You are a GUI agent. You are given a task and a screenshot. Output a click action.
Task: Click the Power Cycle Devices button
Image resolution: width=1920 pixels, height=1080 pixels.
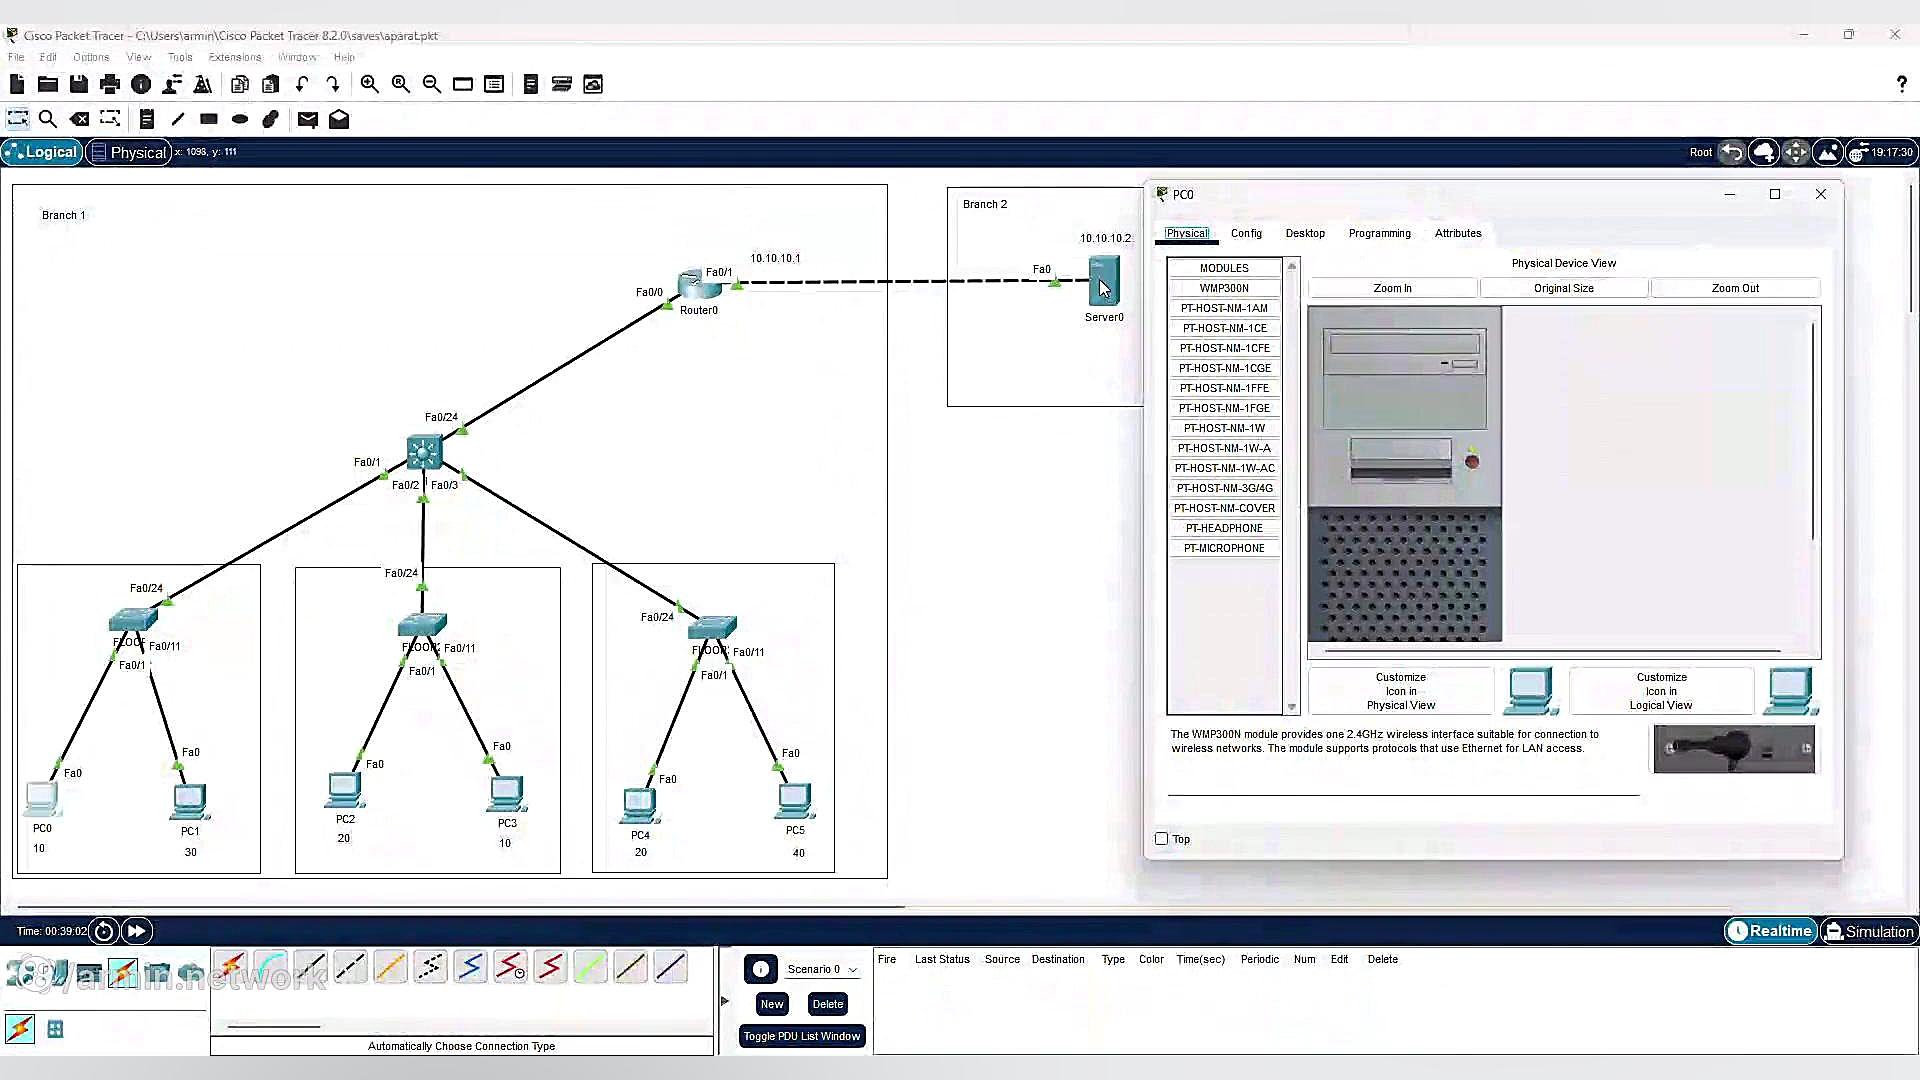click(104, 931)
